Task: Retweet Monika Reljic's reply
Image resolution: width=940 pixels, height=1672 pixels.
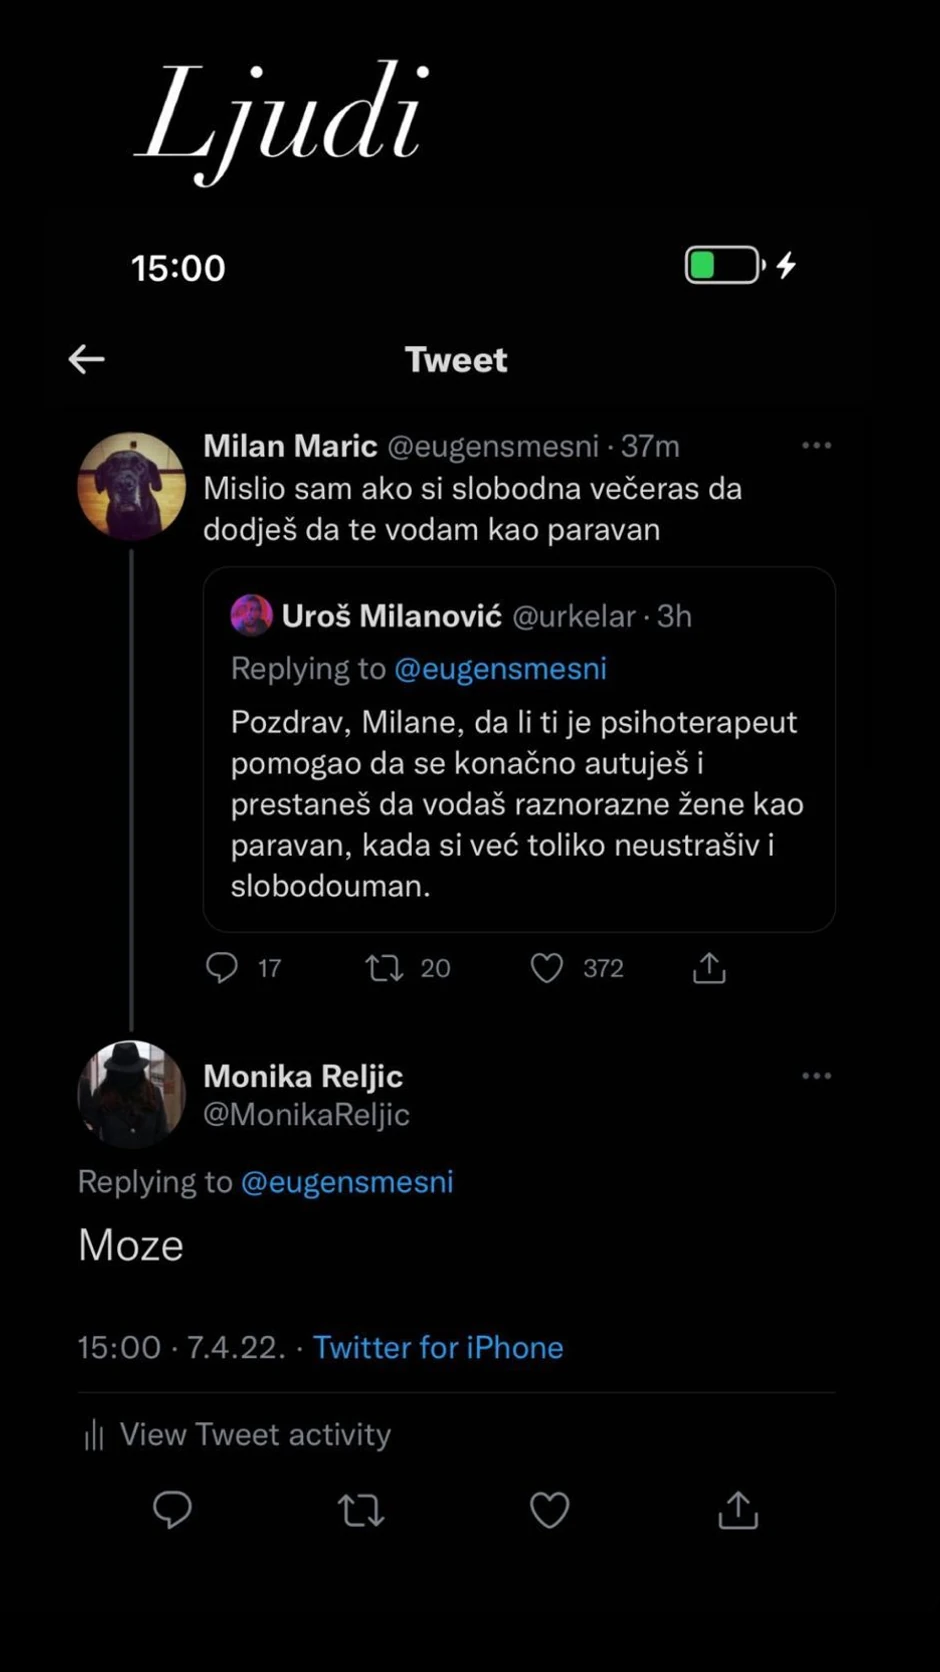Action: click(x=361, y=1510)
